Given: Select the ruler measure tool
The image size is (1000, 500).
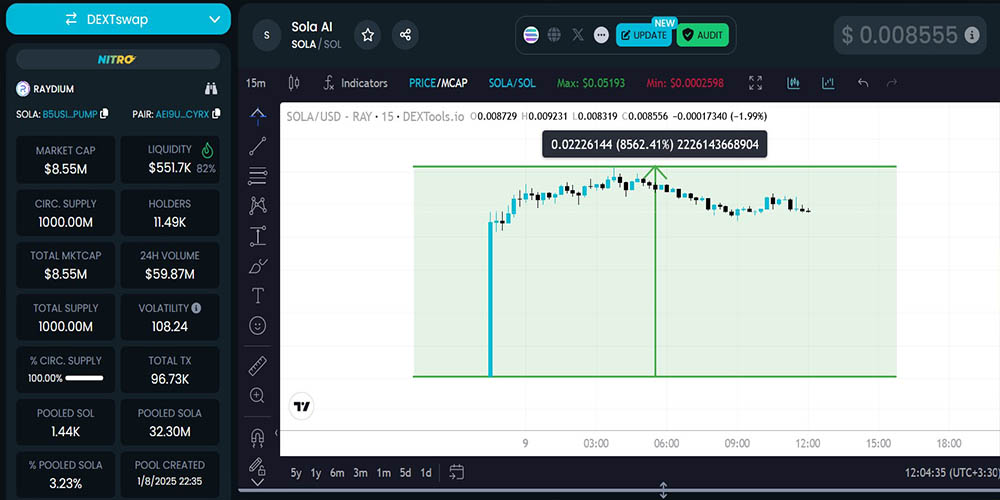Looking at the screenshot, I should click(258, 366).
